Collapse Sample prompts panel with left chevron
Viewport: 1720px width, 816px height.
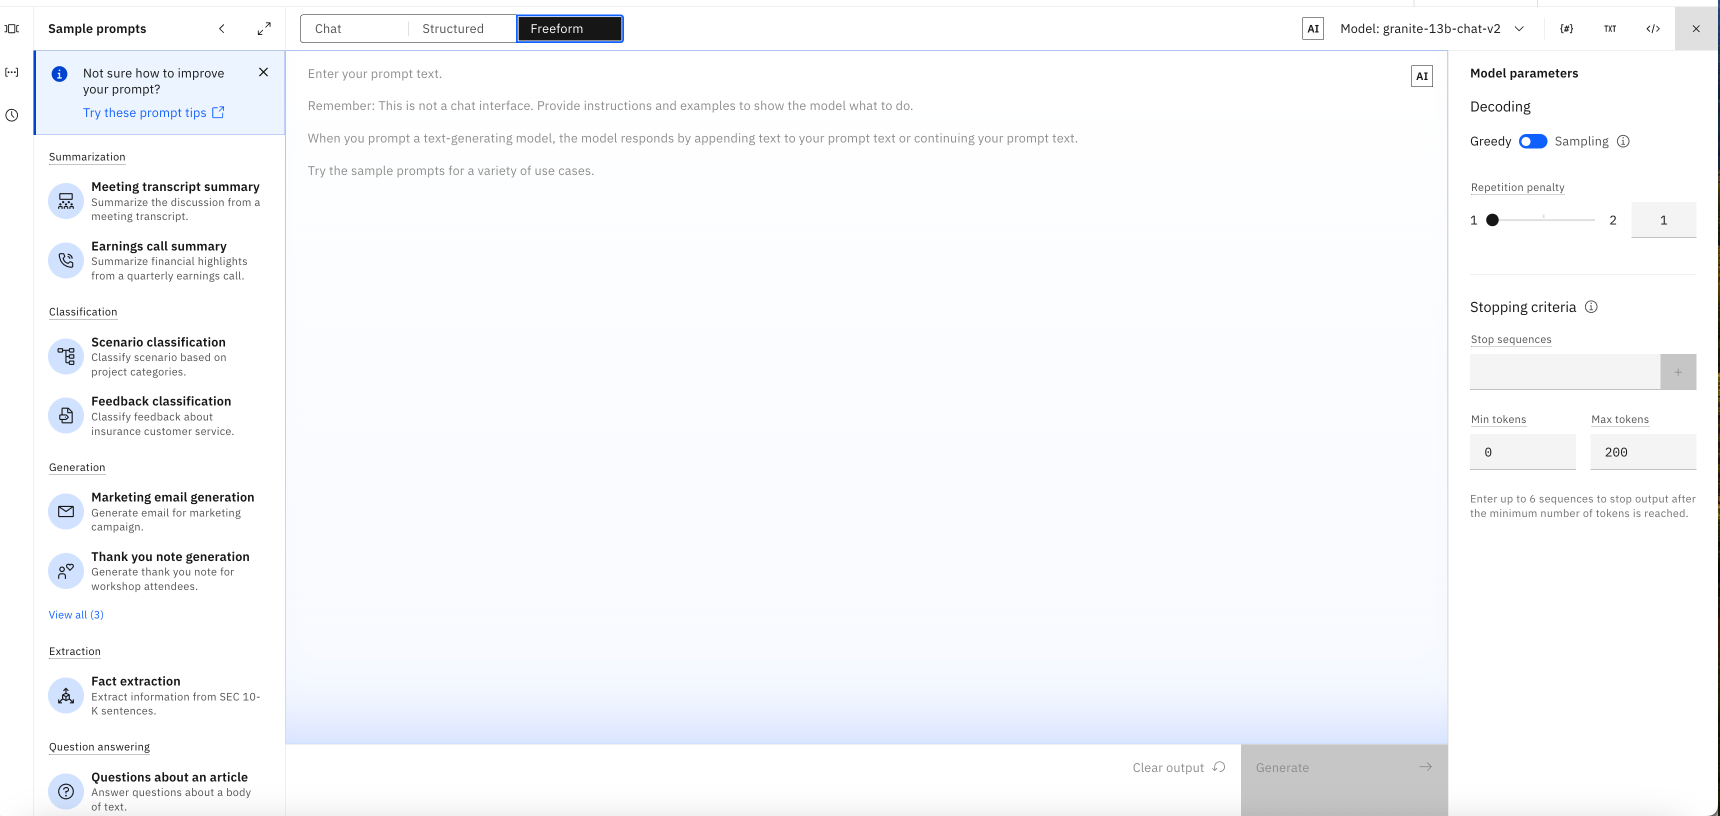[222, 29]
